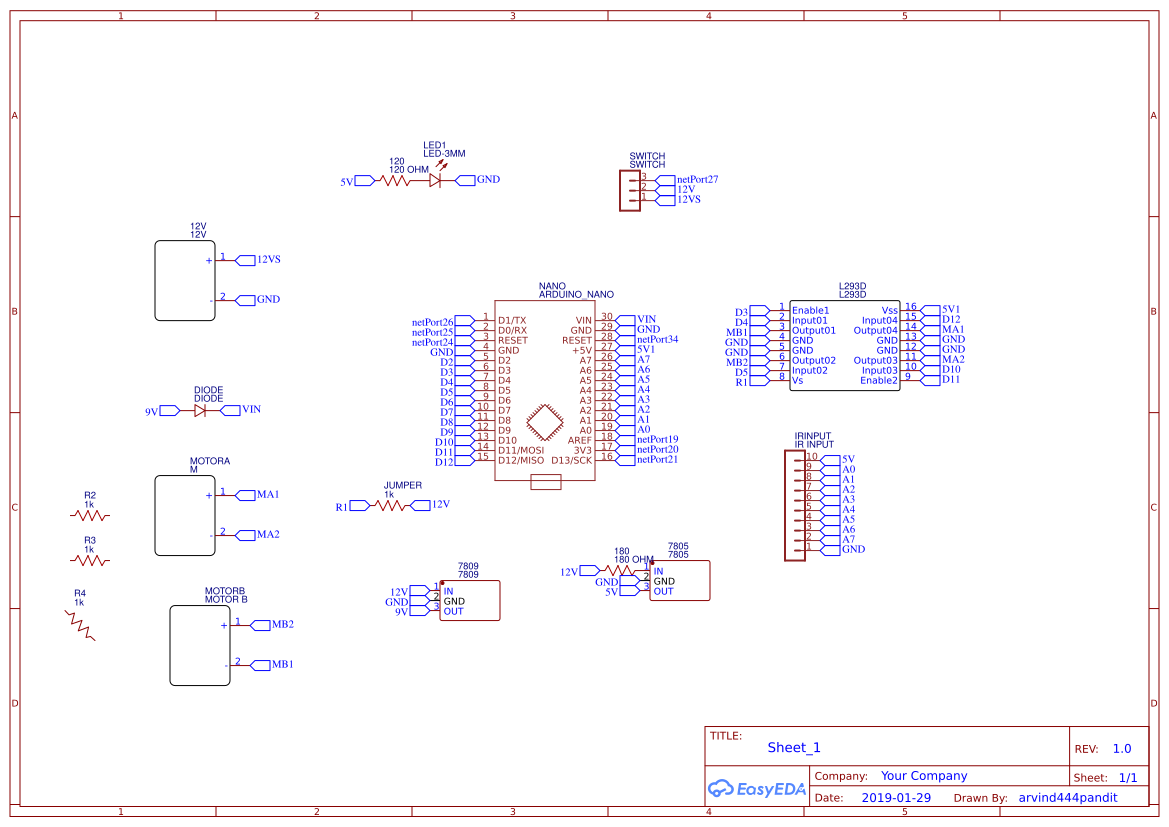Click the MOTORA component symbol

[x=184, y=516]
